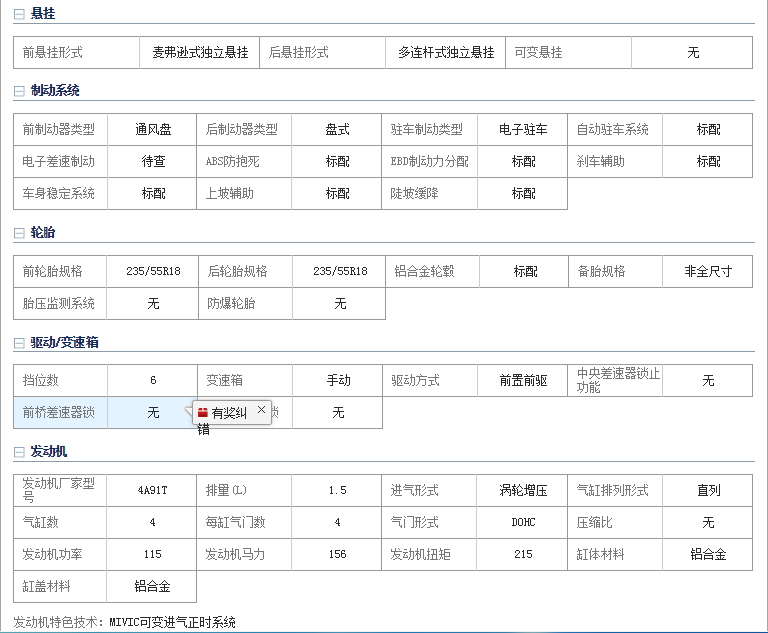The width and height of the screenshot is (768, 633).
Task: Click the MIVEC 可变进气正时系统 text line
Action: 125,622
